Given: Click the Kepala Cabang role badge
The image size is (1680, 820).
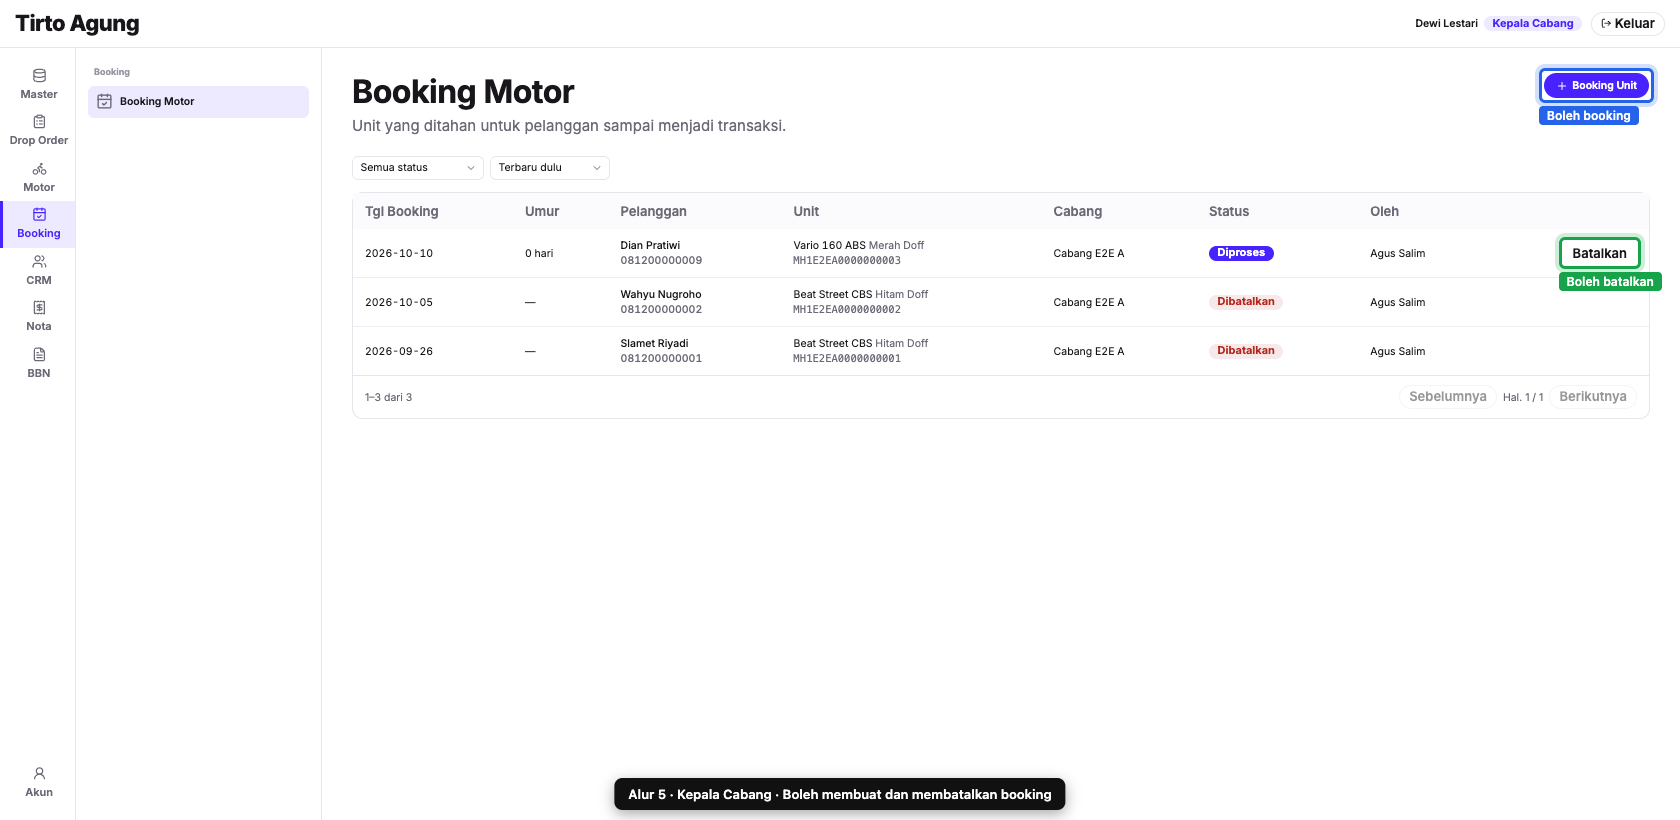Looking at the screenshot, I should (x=1532, y=24).
